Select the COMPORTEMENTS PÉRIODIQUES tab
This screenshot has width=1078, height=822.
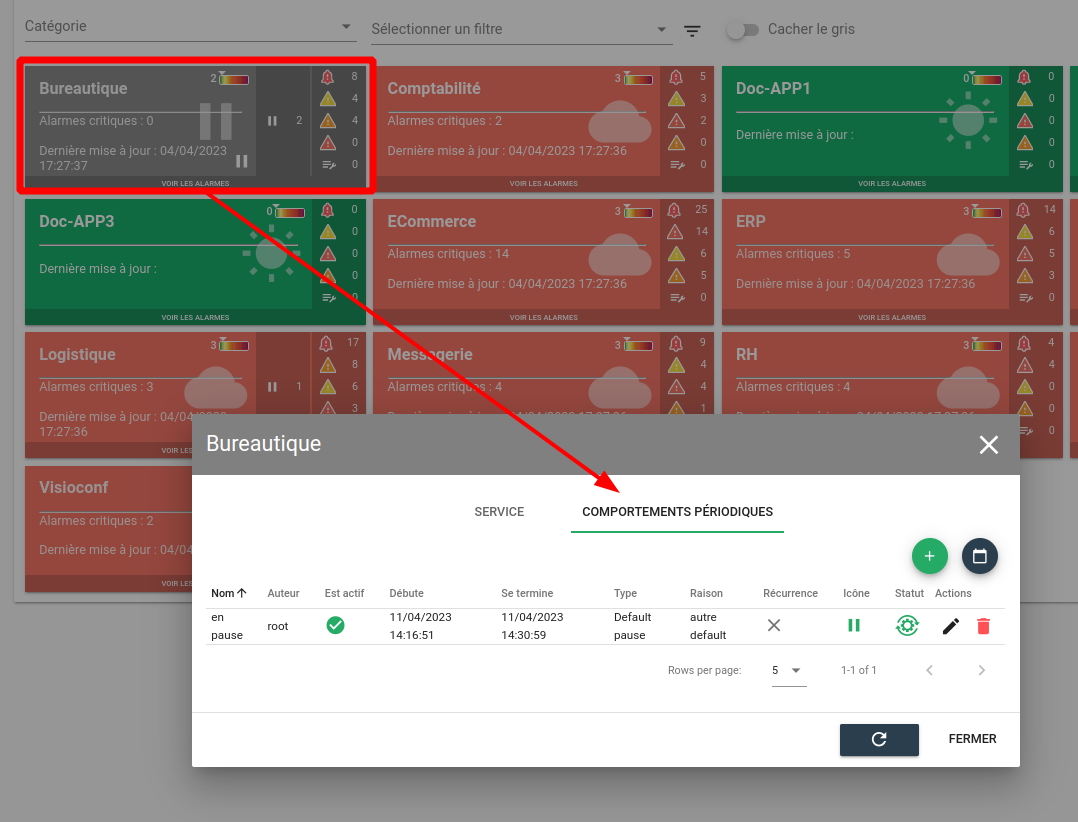click(677, 512)
